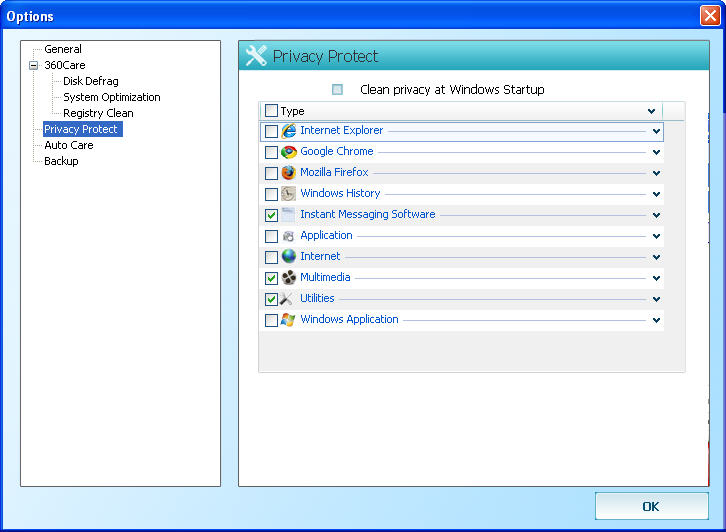Screen dimensions: 726x532
Task: Expand the Google Chrome row chevron
Action: coord(656,152)
